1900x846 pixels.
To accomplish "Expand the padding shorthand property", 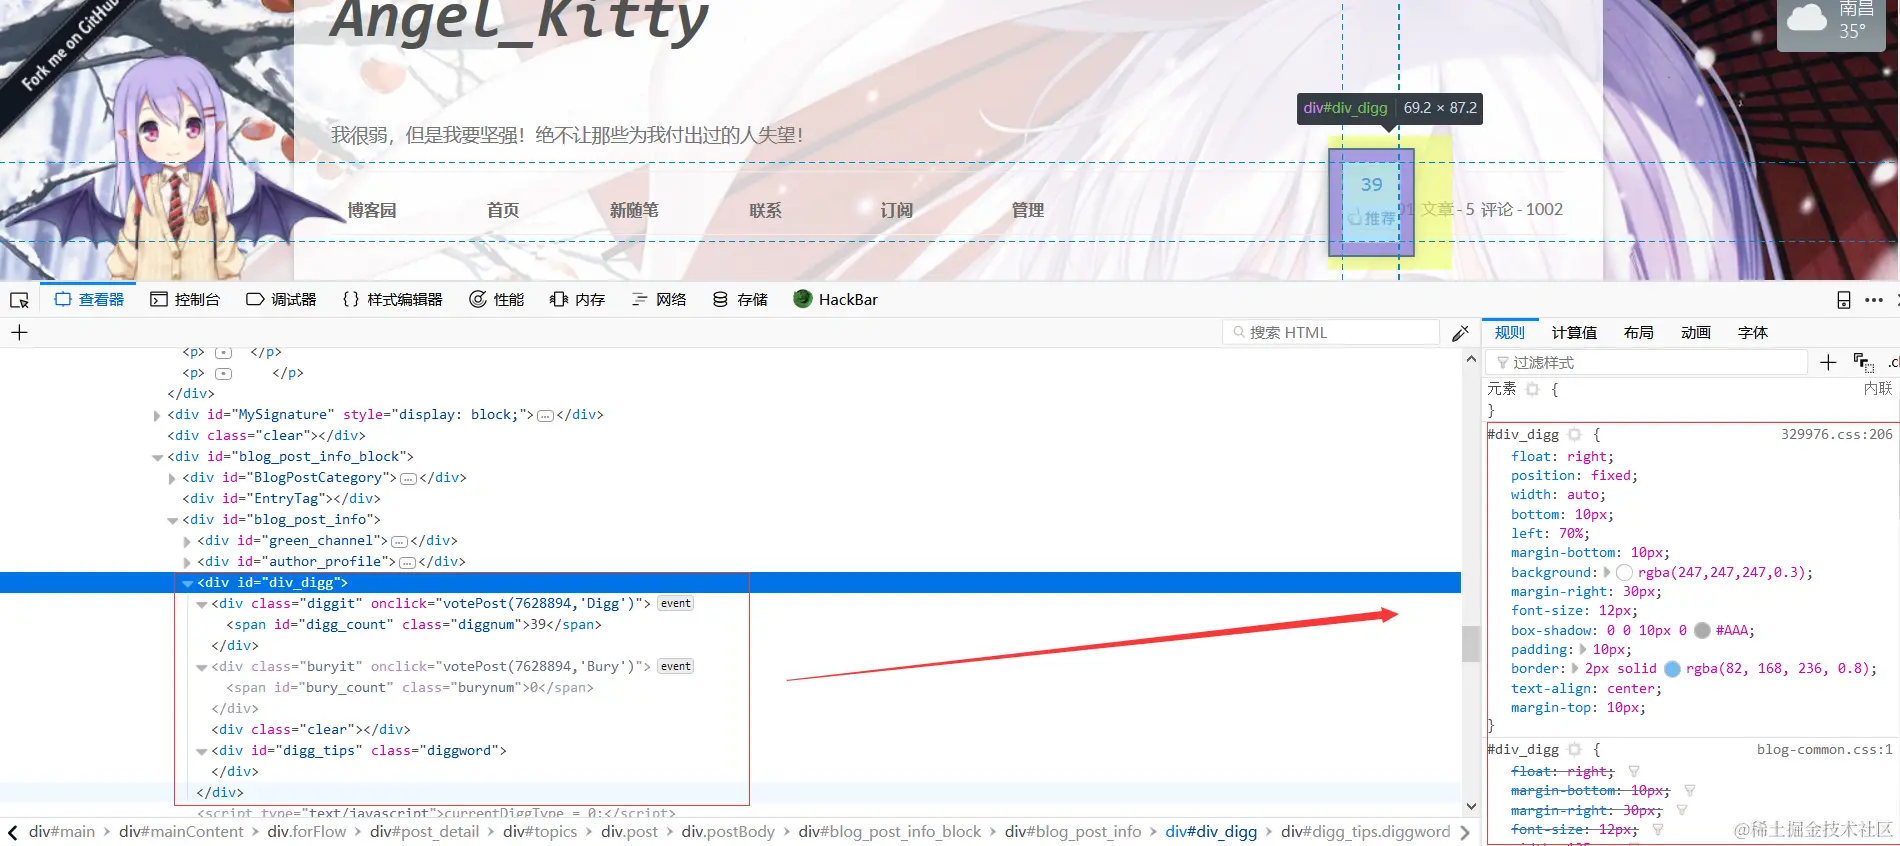I will 1582,649.
